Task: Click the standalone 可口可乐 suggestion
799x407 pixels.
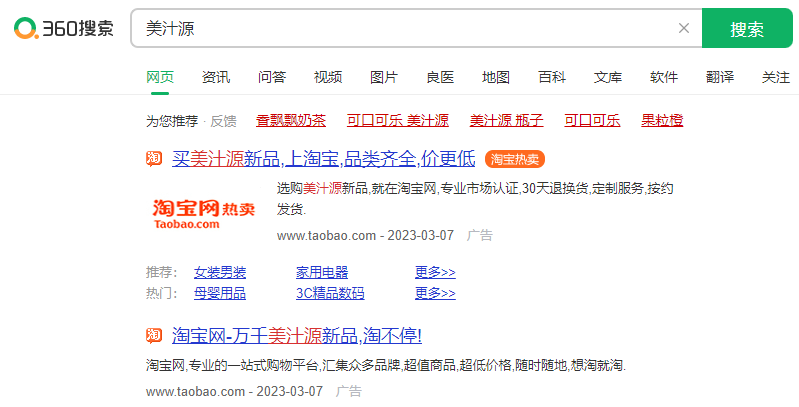Action: tap(592, 121)
